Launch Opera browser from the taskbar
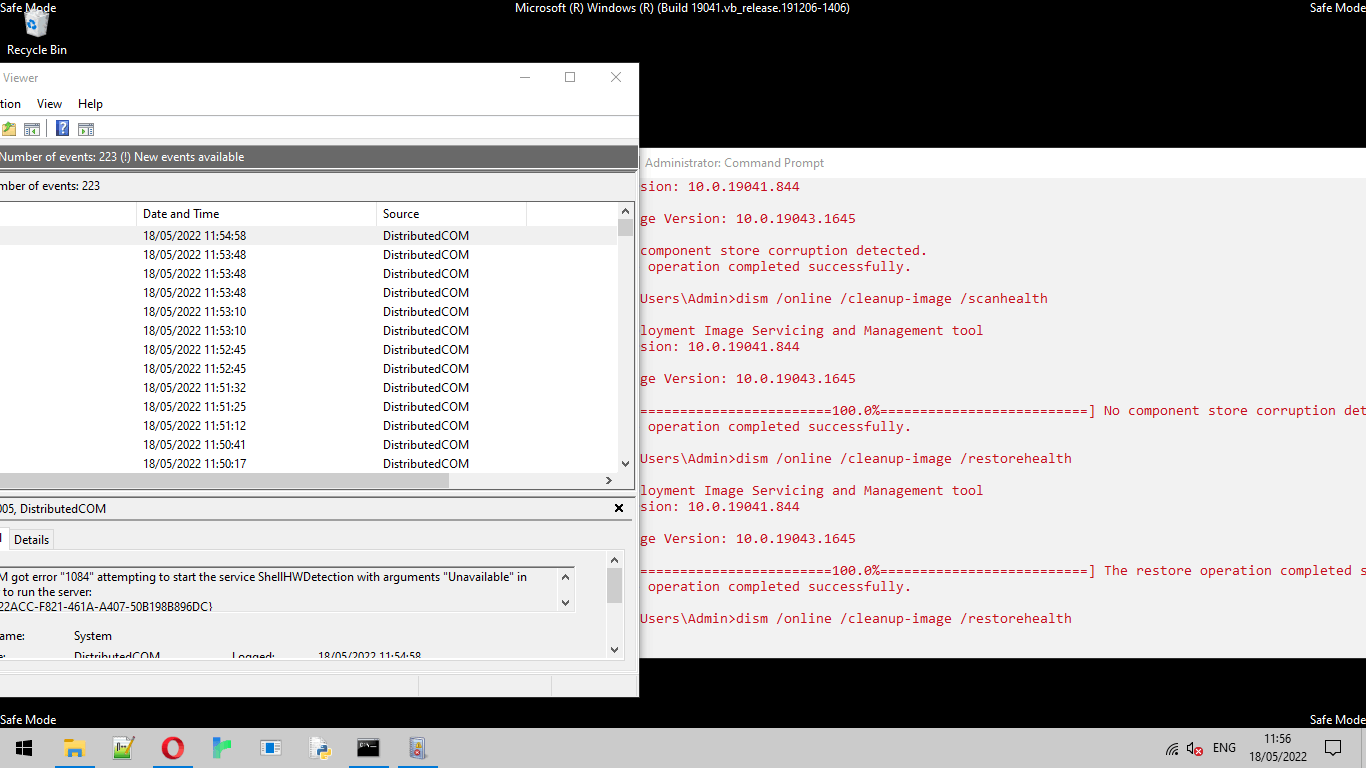Screen dimensions: 1366x768 172,748
